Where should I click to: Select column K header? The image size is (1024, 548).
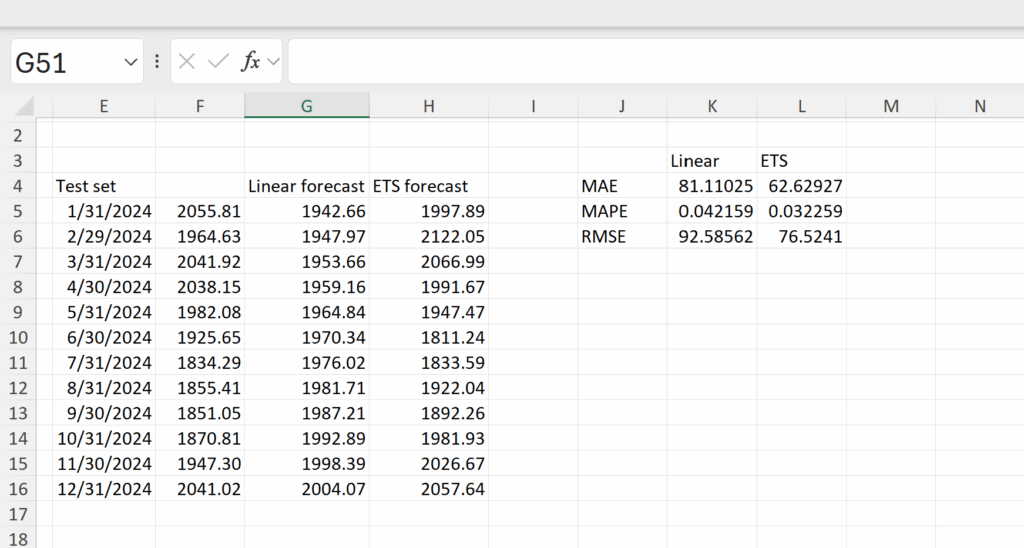(x=712, y=106)
